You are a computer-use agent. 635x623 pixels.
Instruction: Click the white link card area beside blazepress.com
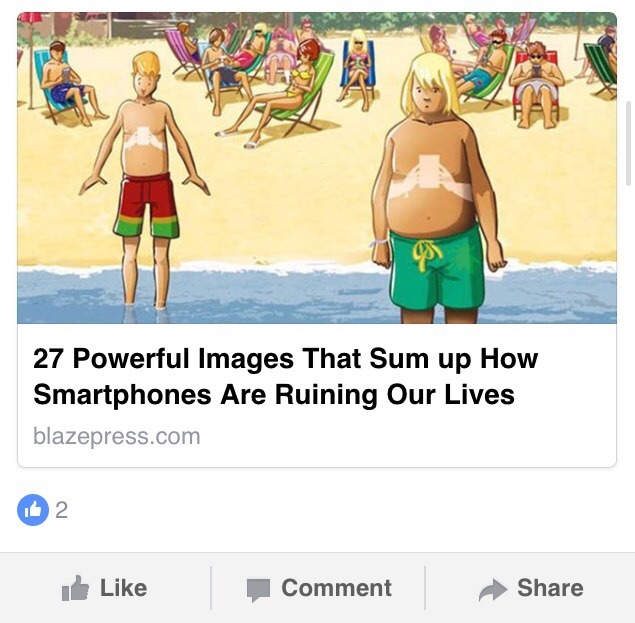[405, 437]
